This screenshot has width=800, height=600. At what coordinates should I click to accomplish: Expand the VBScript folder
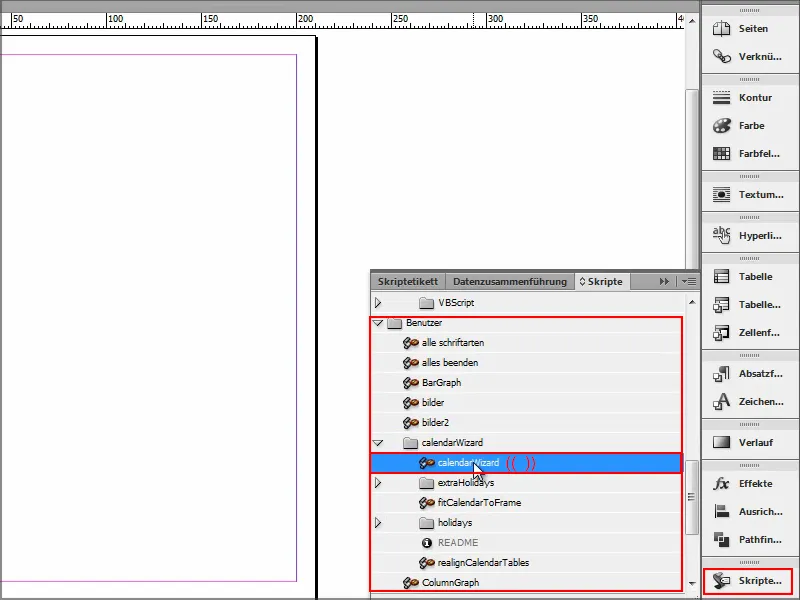tap(378, 303)
